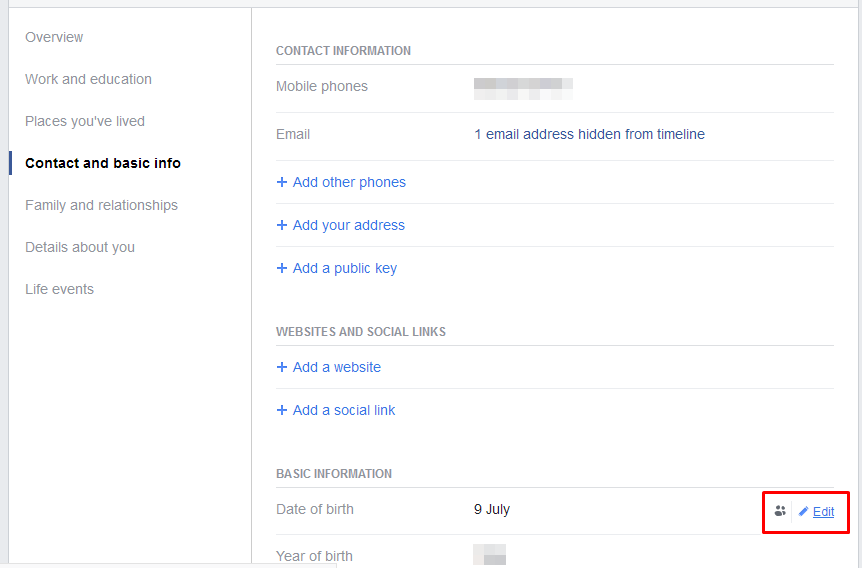The image size is (862, 568).
Task: Click the CONTACT INFORMATION heading
Action: [x=343, y=51]
